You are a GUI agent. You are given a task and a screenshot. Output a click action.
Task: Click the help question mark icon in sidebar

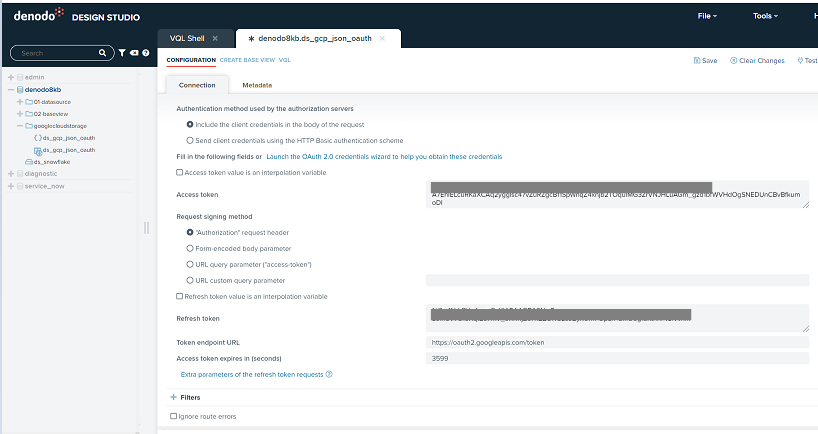coord(146,53)
